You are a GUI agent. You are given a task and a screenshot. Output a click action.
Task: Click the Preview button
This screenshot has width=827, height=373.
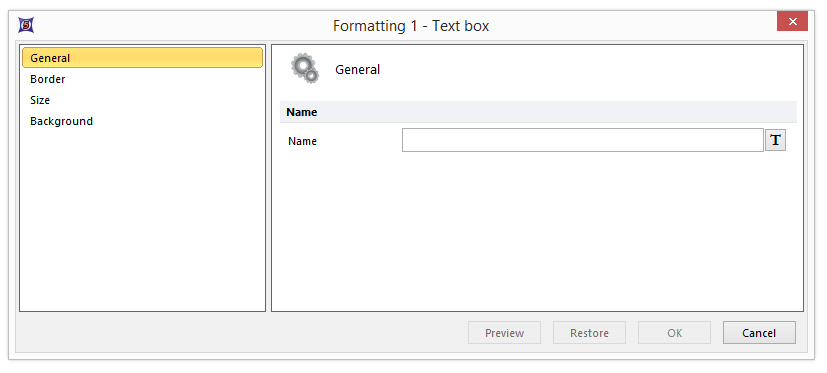coord(504,333)
